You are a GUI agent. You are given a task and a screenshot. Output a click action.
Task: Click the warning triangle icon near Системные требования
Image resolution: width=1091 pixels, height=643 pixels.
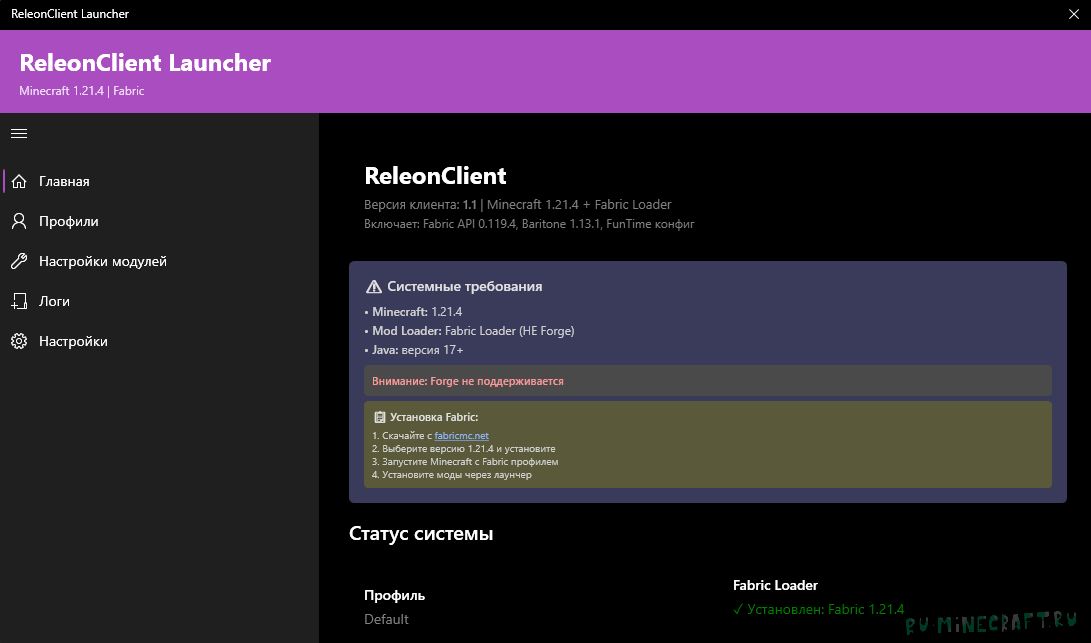[374, 286]
